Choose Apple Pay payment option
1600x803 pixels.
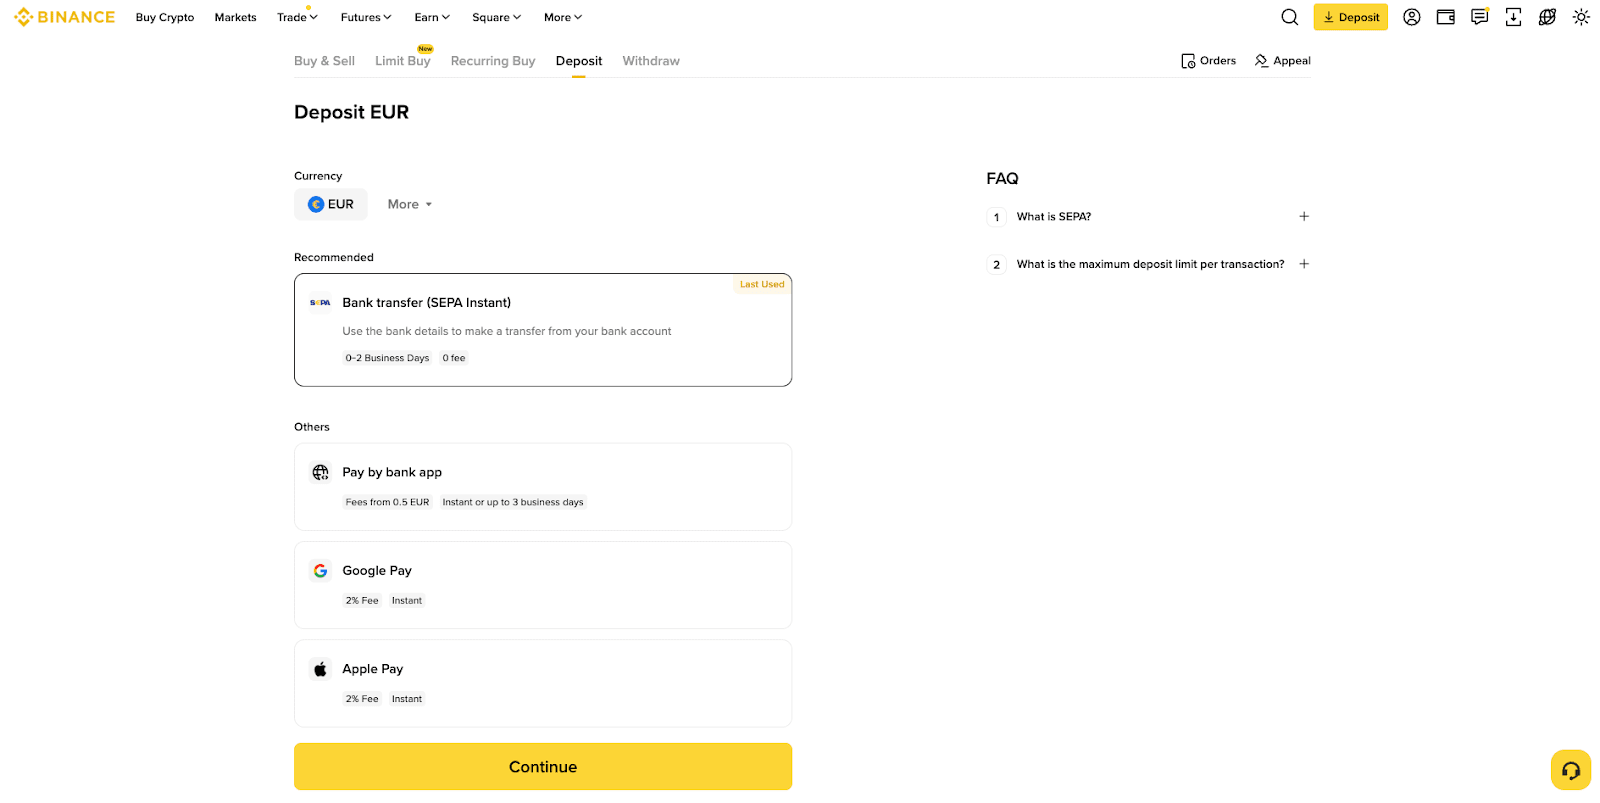[542, 683]
